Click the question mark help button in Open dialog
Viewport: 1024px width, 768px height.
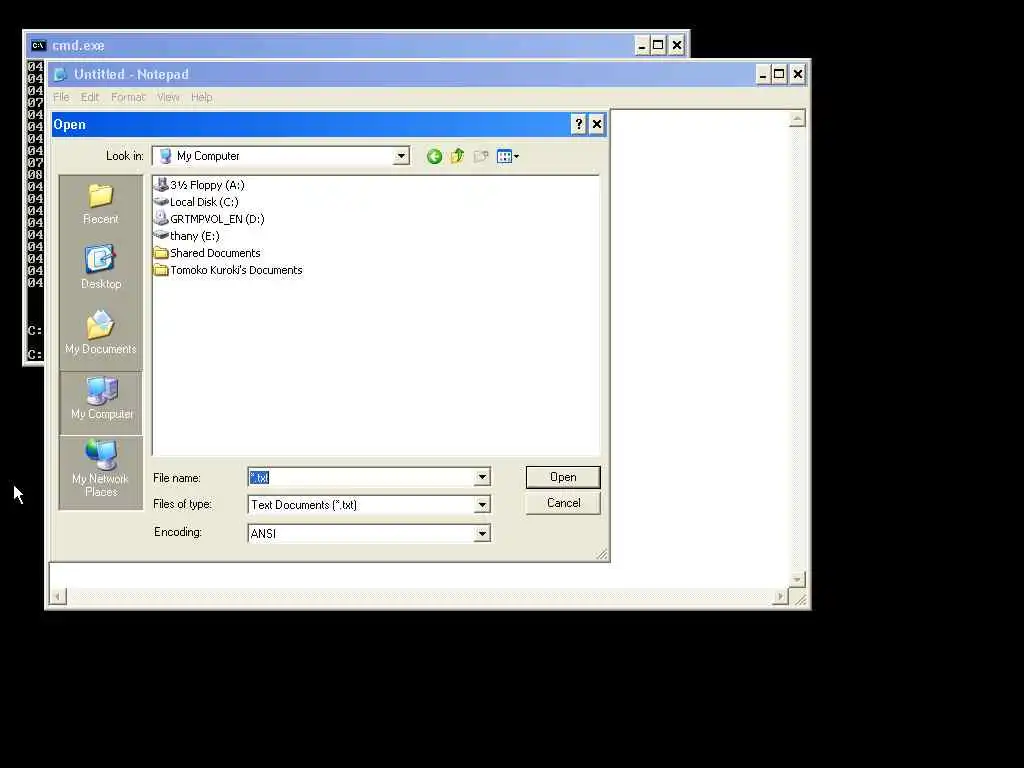click(578, 124)
